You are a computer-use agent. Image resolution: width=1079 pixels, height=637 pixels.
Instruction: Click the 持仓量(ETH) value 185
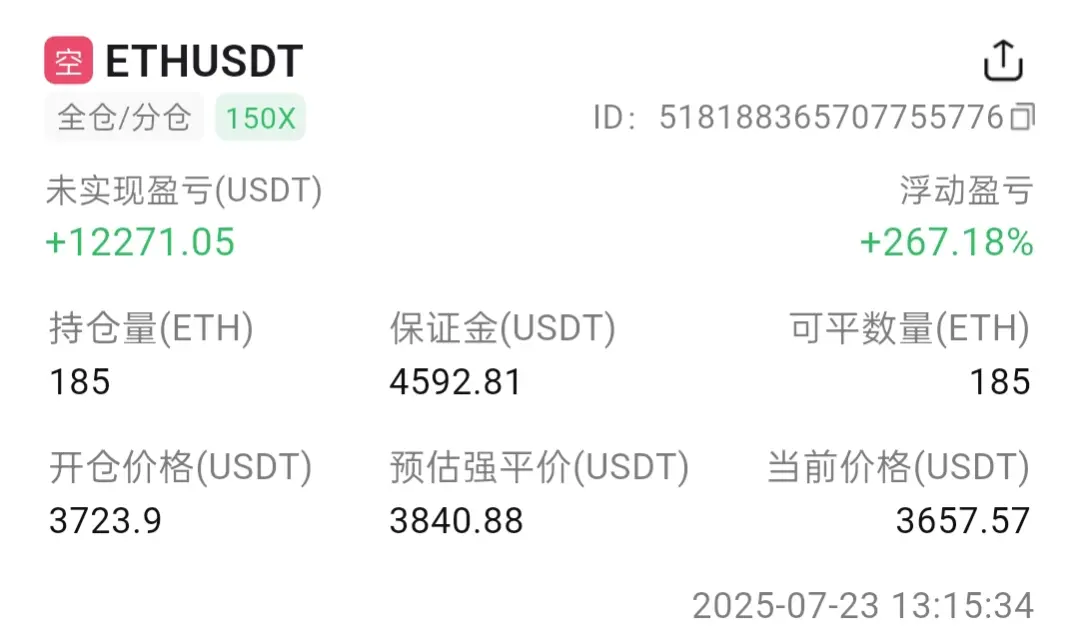tap(80, 382)
